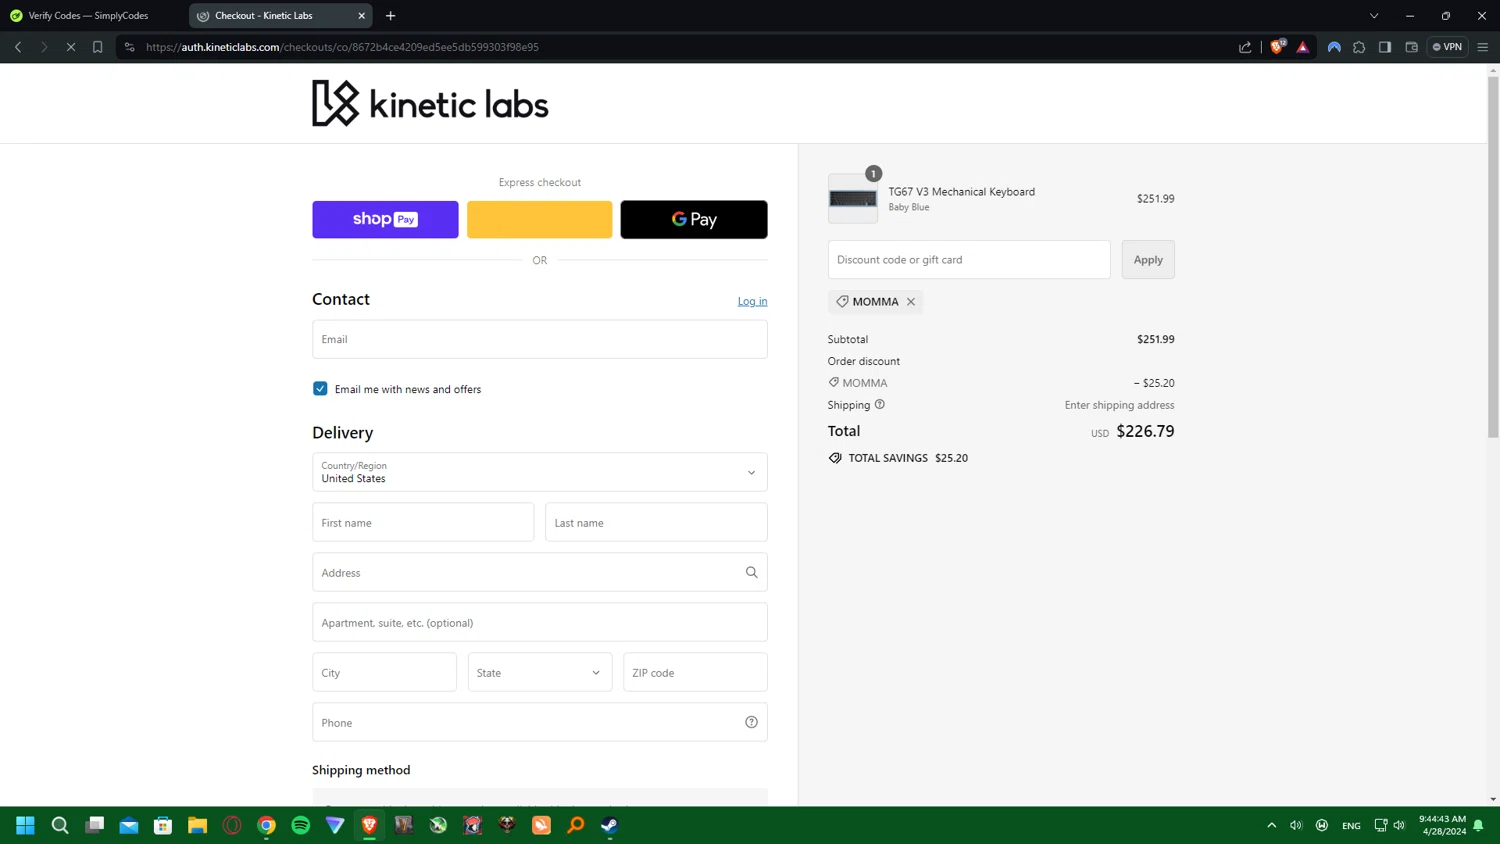Check out with Google Pay
This screenshot has height=844, width=1500.
click(694, 219)
